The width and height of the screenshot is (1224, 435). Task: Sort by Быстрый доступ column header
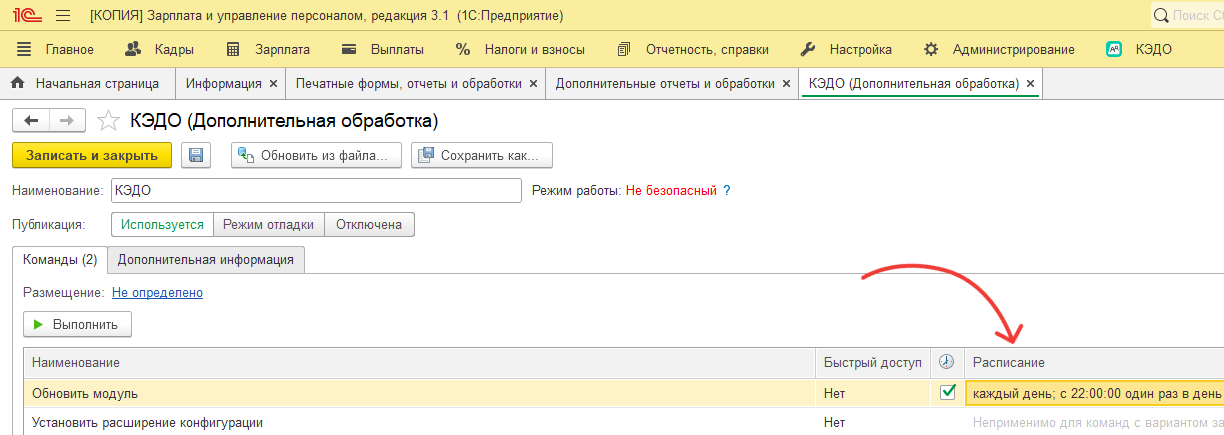(873, 362)
